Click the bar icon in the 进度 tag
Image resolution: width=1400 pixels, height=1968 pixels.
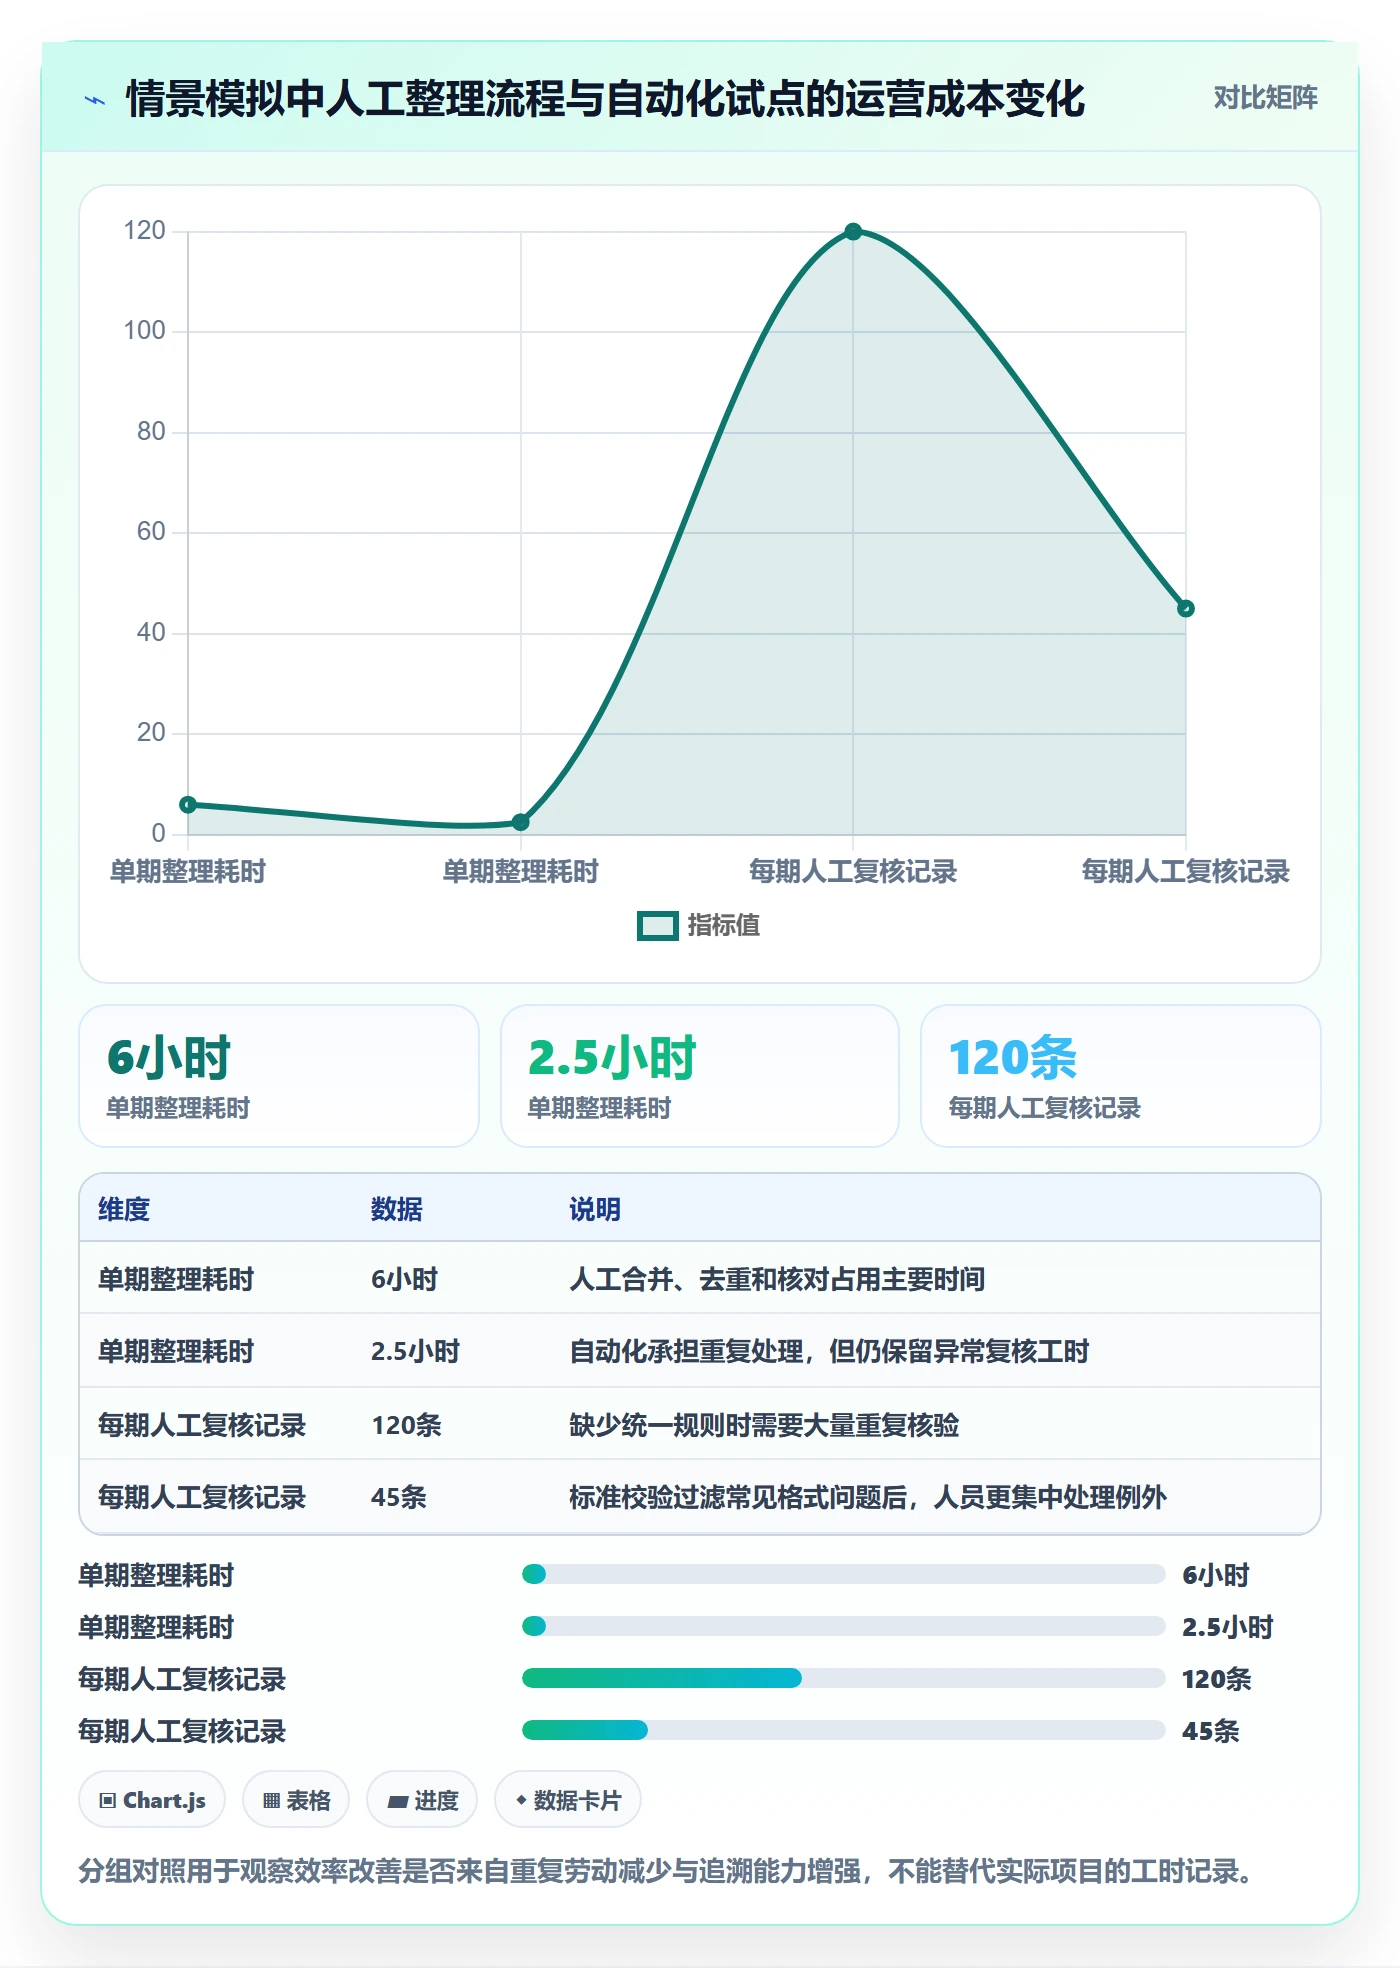pos(398,1802)
